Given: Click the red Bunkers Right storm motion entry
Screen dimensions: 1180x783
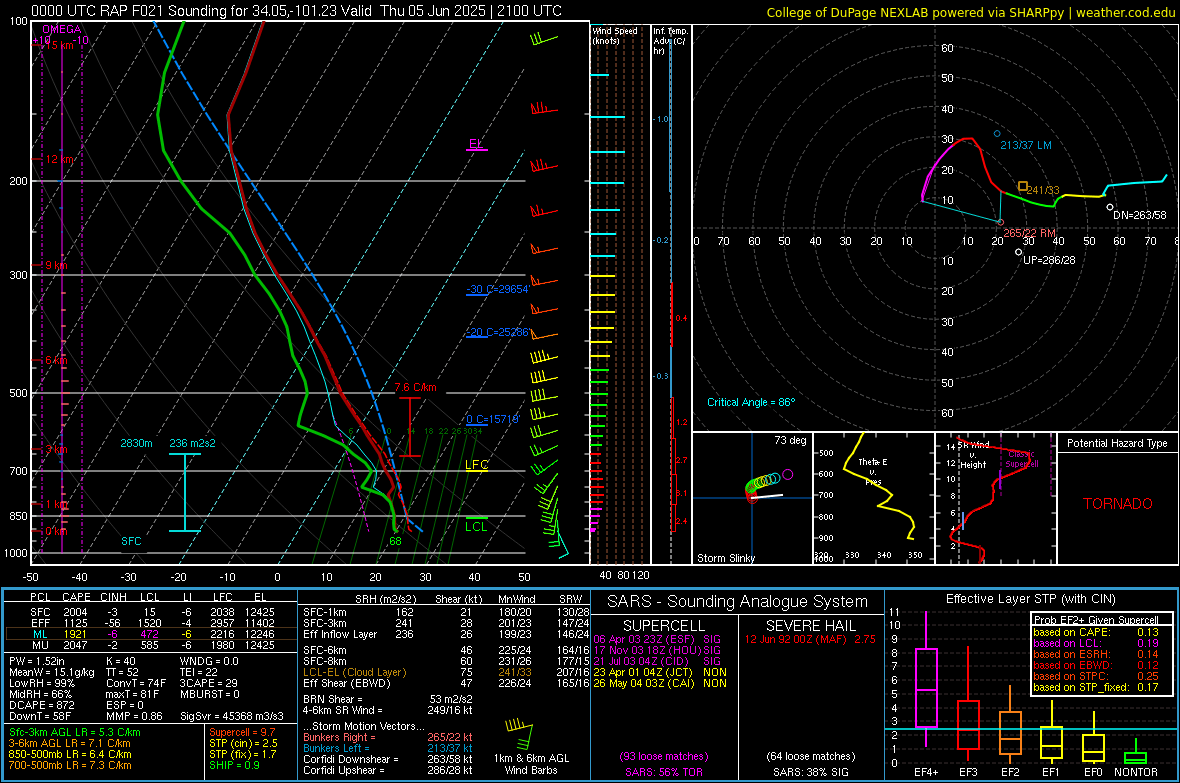Looking at the screenshot, I should coord(388,737).
